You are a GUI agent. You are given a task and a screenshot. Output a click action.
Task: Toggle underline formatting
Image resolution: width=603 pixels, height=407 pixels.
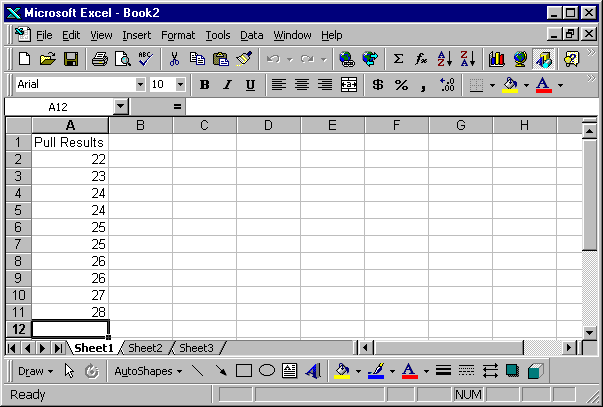coord(250,85)
